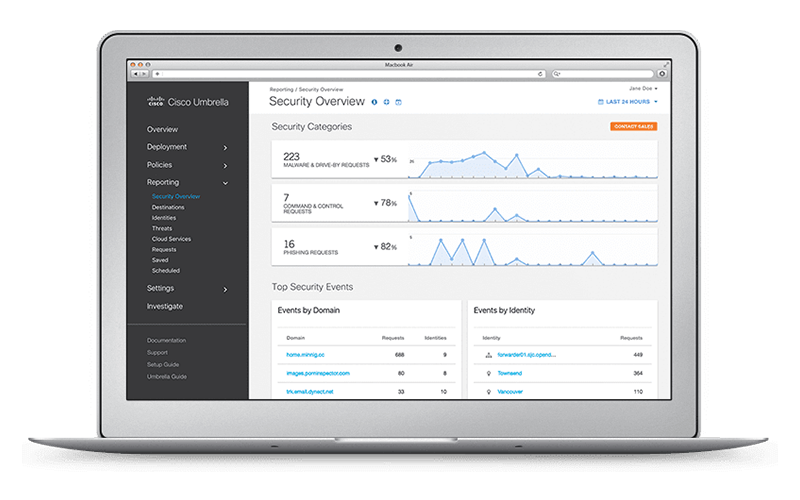Open the Jane Doe user menu

(x=641, y=89)
